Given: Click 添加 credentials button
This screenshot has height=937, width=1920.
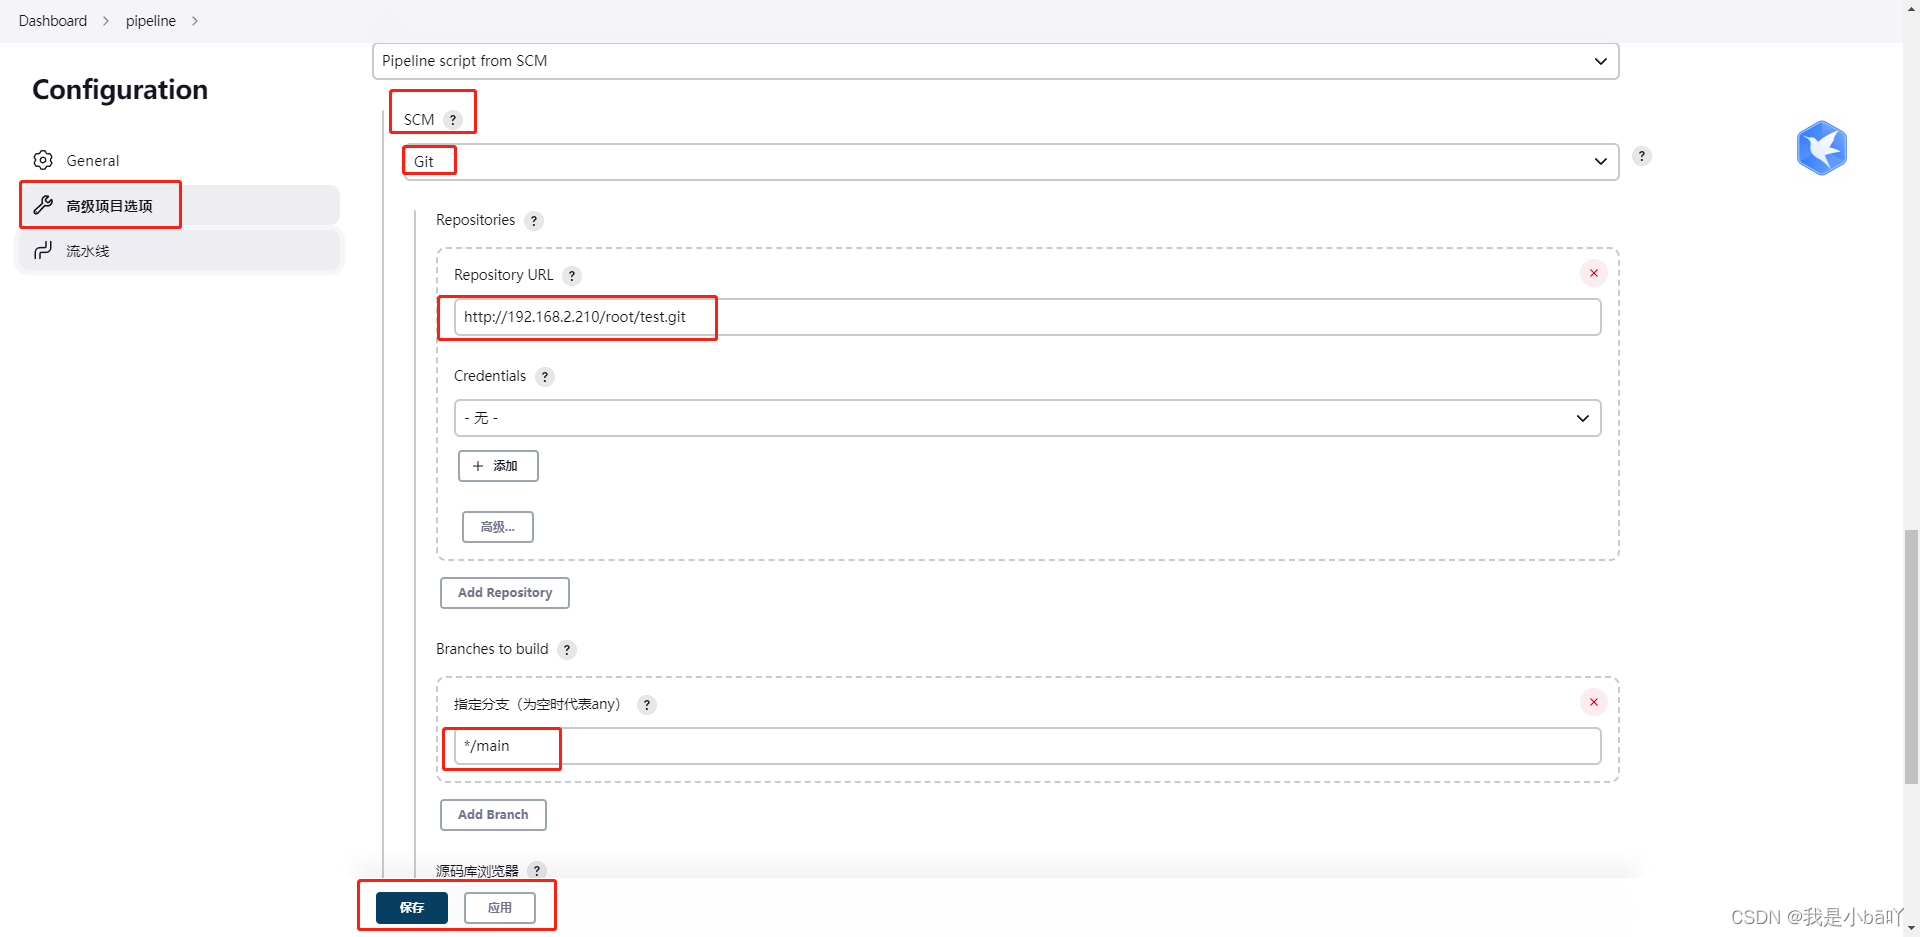Looking at the screenshot, I should pos(498,466).
